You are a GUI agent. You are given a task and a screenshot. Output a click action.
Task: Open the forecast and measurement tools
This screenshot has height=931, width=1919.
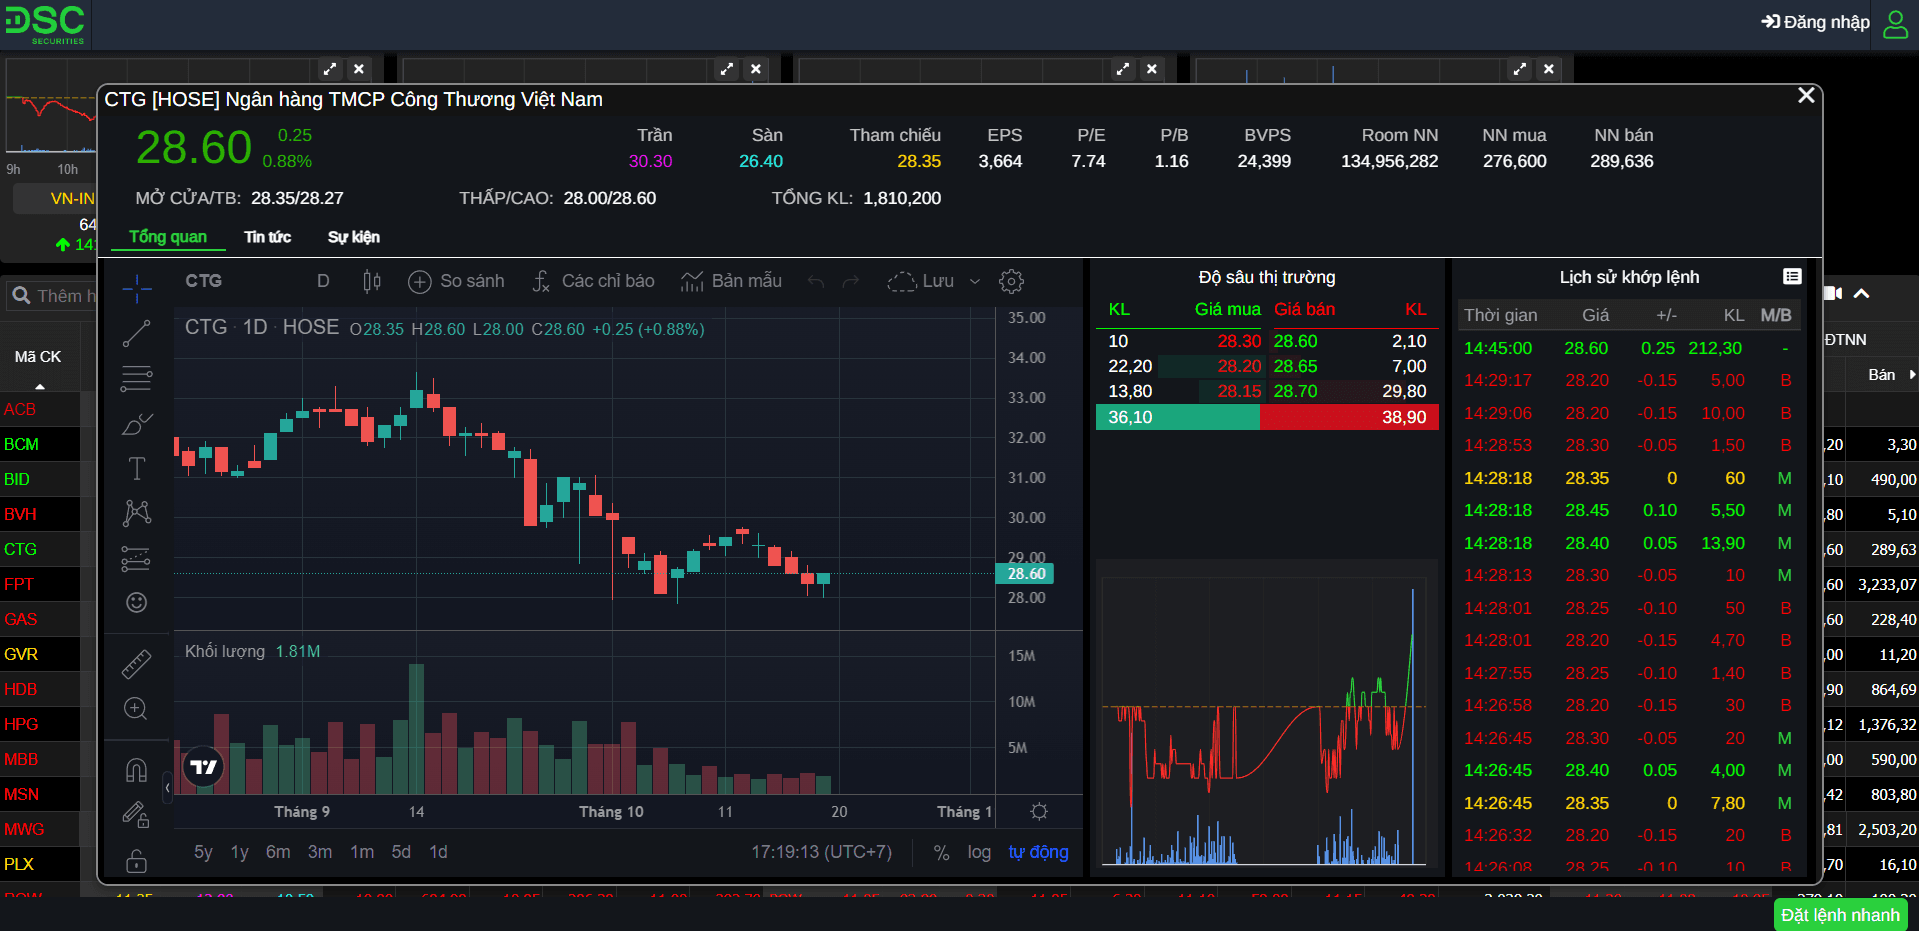pos(137,558)
